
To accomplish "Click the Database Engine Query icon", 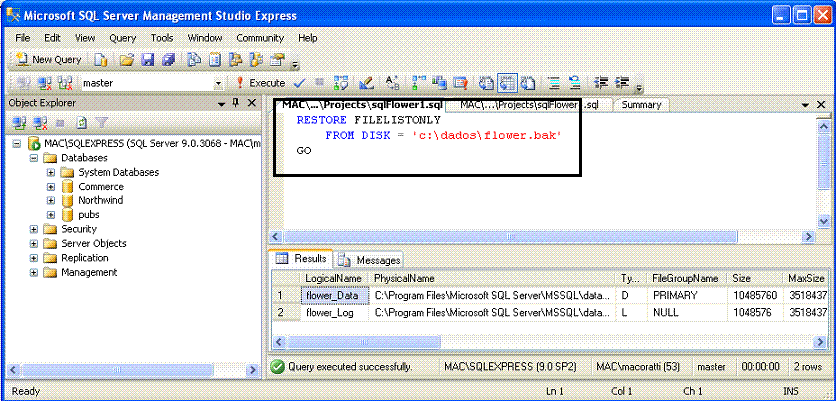I will [101, 60].
